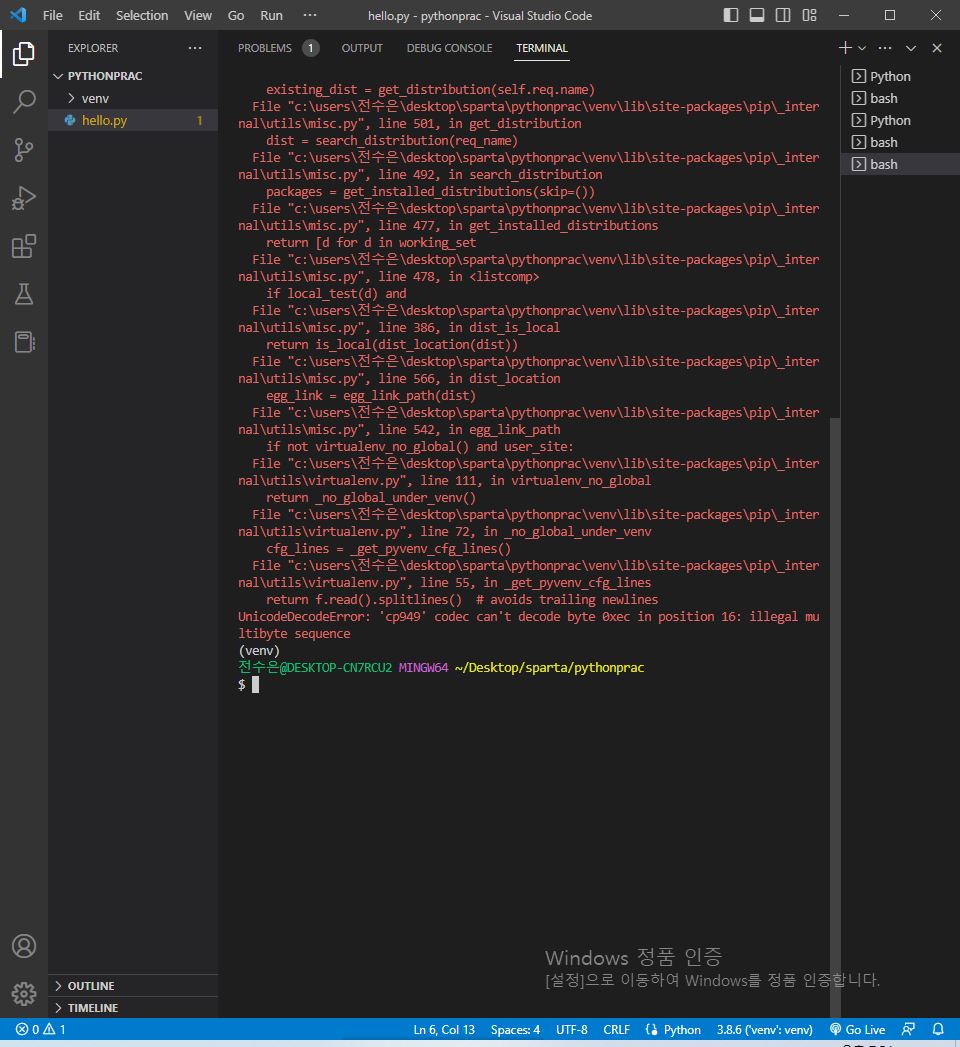This screenshot has height=1047, width=960.
Task: Select the first bash terminal in list
Action: click(900, 98)
